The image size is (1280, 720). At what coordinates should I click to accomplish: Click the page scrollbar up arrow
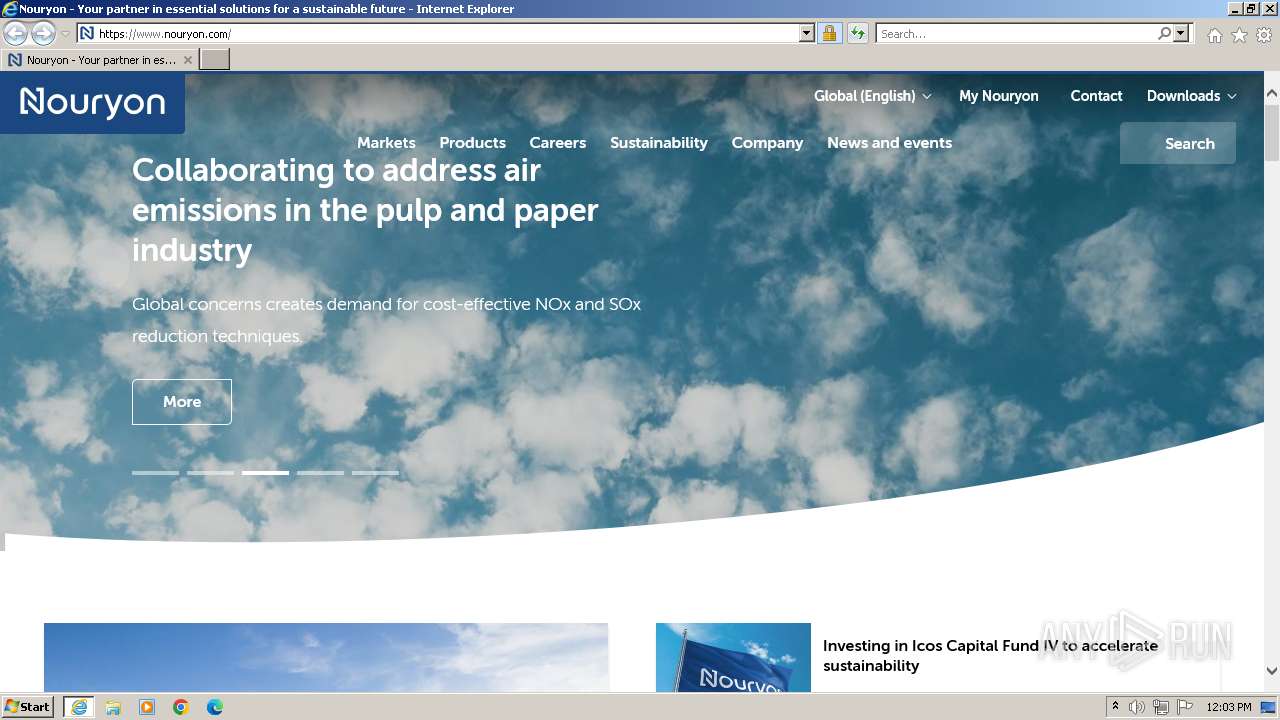[x=1272, y=94]
